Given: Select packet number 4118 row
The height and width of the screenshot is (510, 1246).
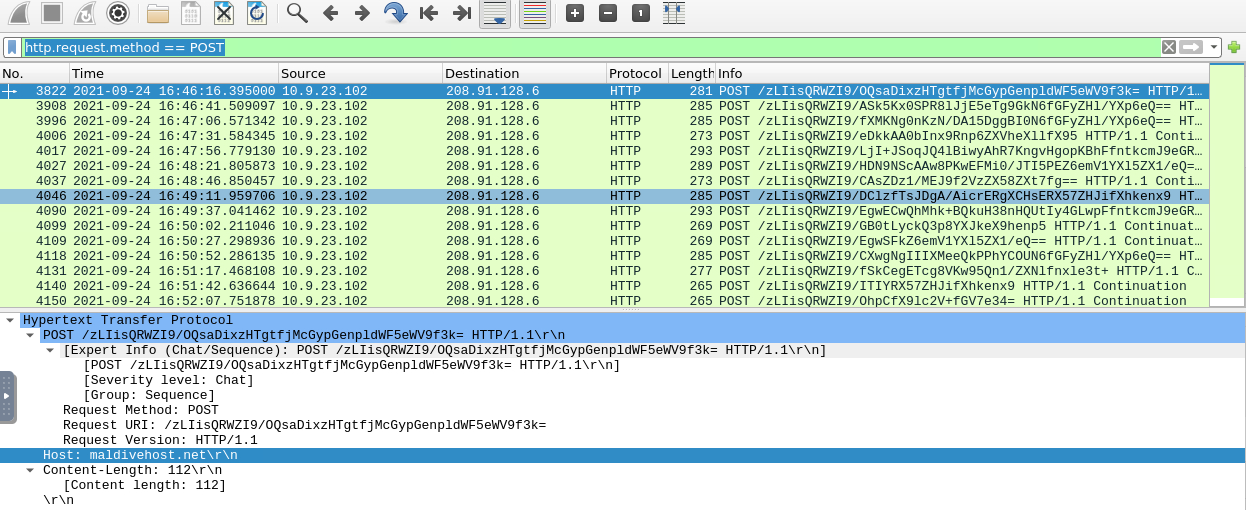Looking at the screenshot, I should (604, 255).
